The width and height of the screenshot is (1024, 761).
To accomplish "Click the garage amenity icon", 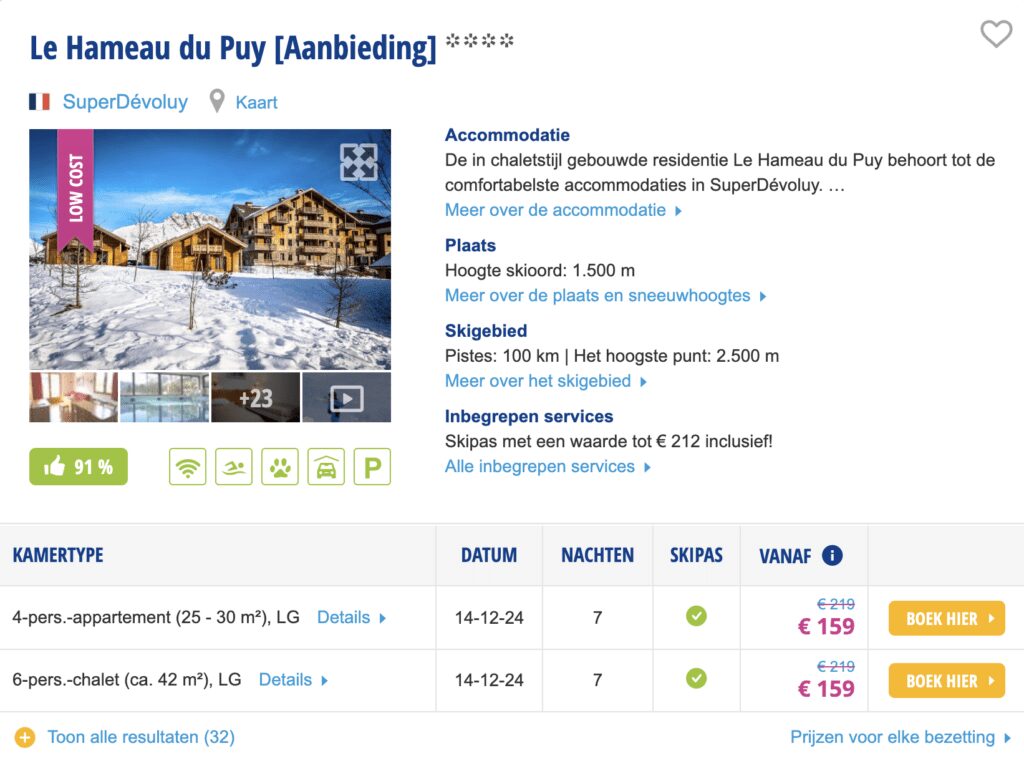I will pyautogui.click(x=326, y=467).
